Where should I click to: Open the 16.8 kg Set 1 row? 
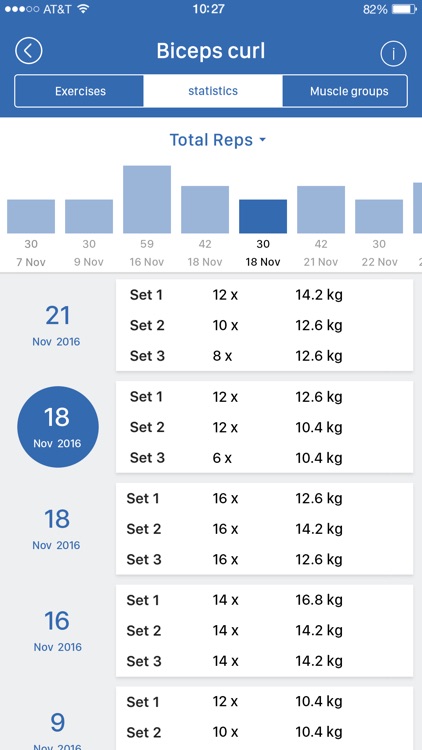coord(264,600)
